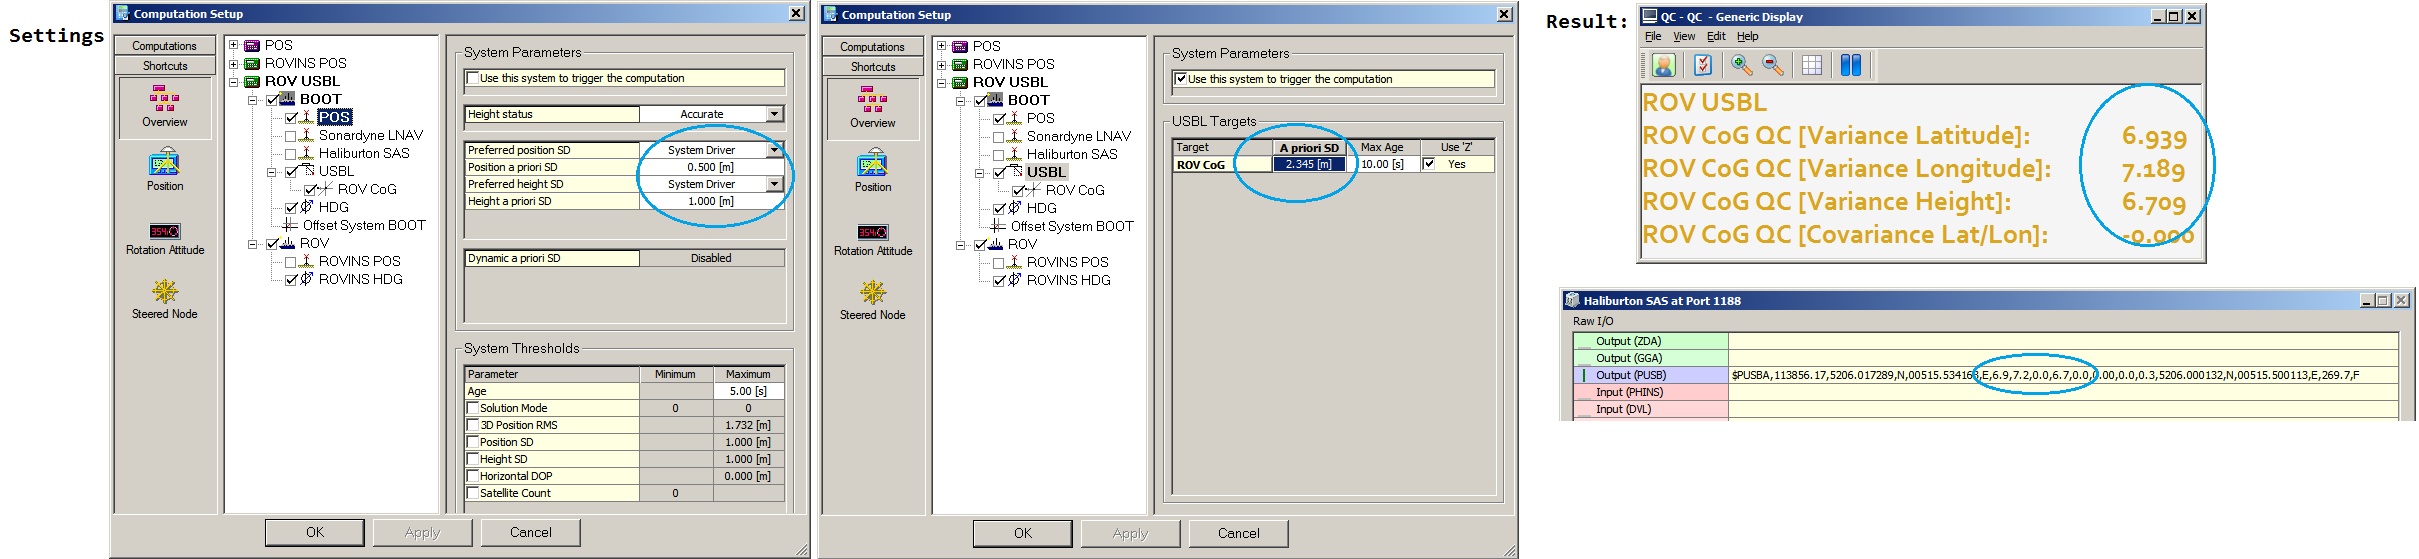Screen dimensions: 2419x559
Task: Toggle Haliburton SAS checkbox in left window tree
Action: (x=291, y=154)
